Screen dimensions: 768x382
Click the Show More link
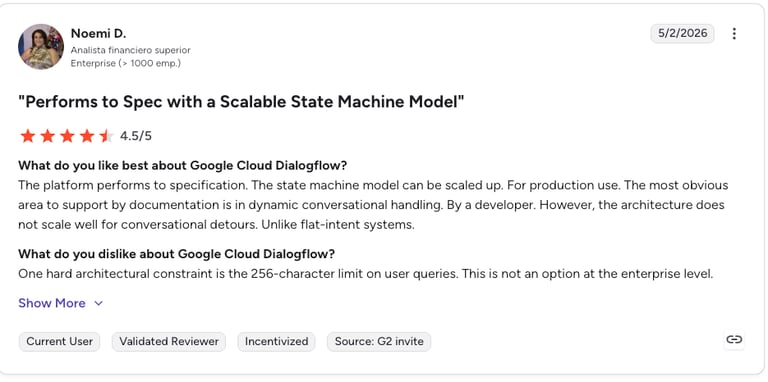click(x=52, y=303)
